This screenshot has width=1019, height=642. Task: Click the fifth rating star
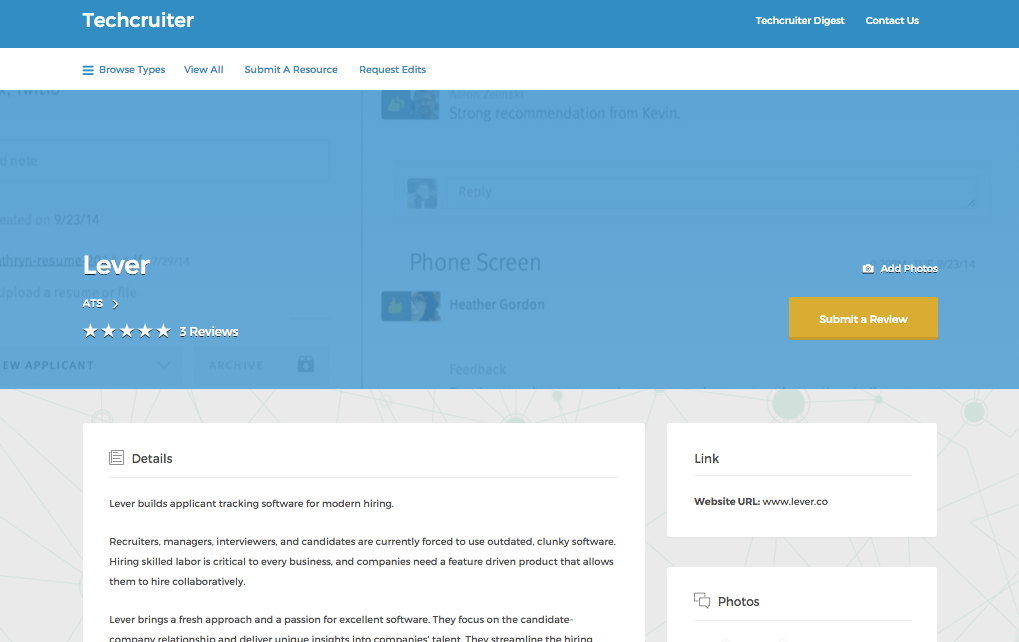163,331
